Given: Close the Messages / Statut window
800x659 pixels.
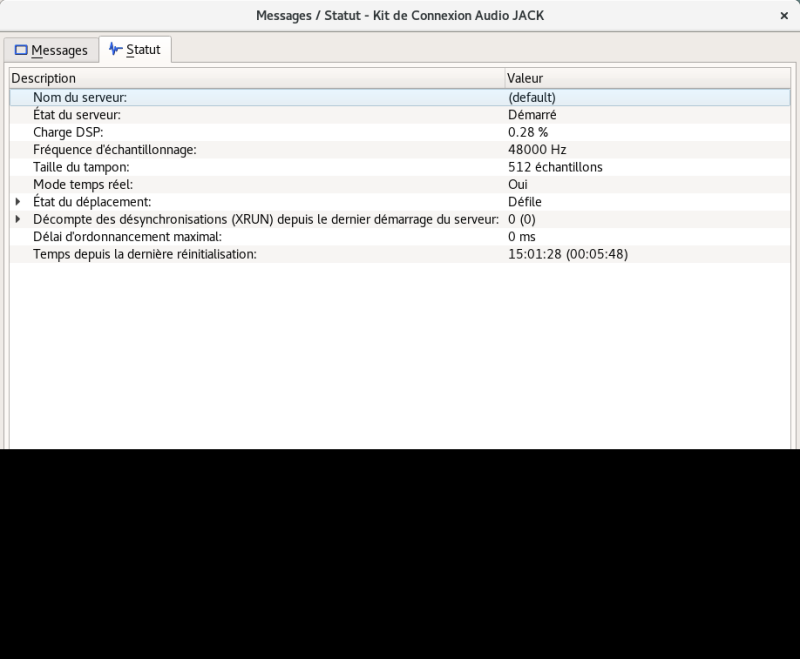Looking at the screenshot, I should (x=784, y=16).
